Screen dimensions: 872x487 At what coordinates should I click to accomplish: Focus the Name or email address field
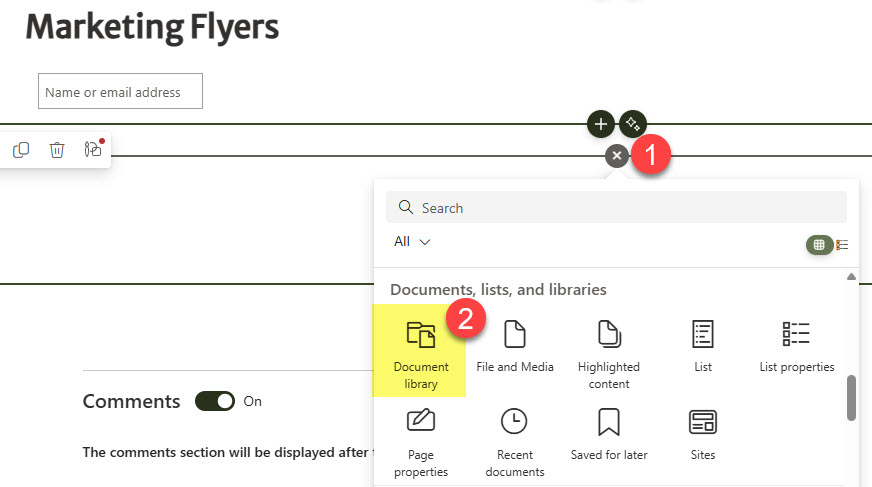point(120,91)
